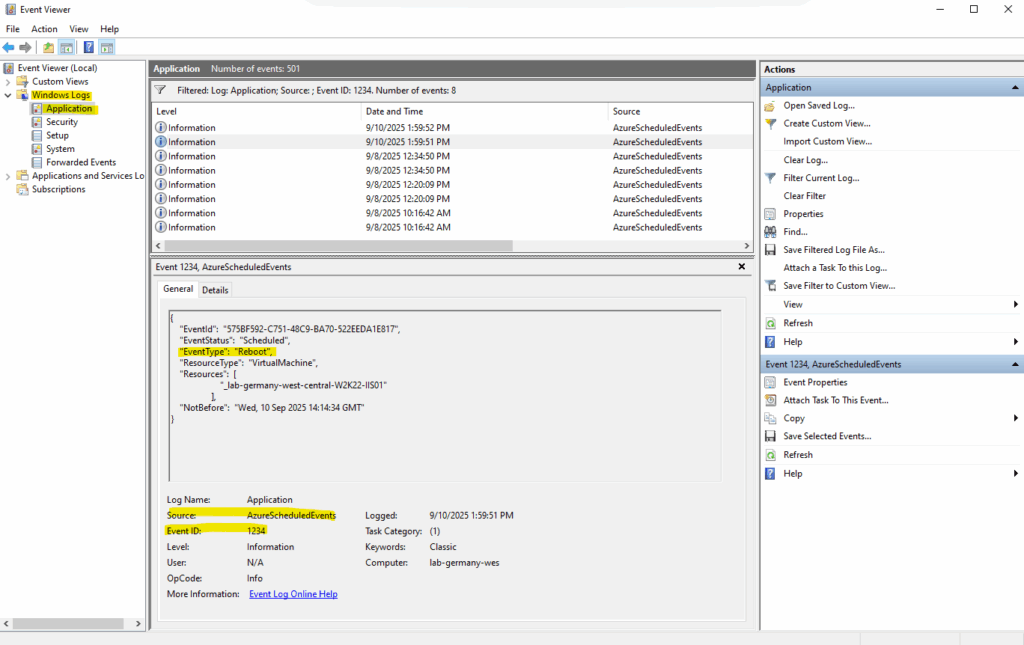1024x645 pixels.
Task: Click the lower Refresh action under Event 1234
Action: (x=798, y=455)
